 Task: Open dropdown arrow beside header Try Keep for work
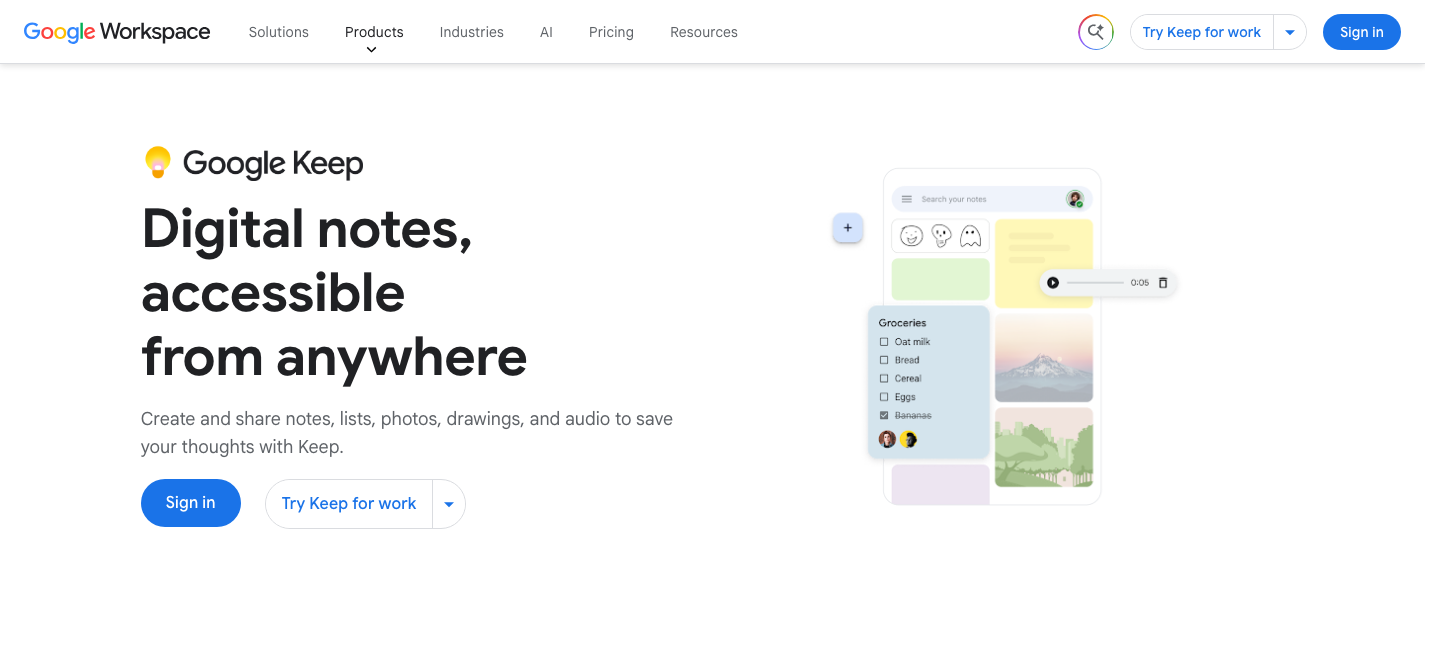tap(1290, 32)
